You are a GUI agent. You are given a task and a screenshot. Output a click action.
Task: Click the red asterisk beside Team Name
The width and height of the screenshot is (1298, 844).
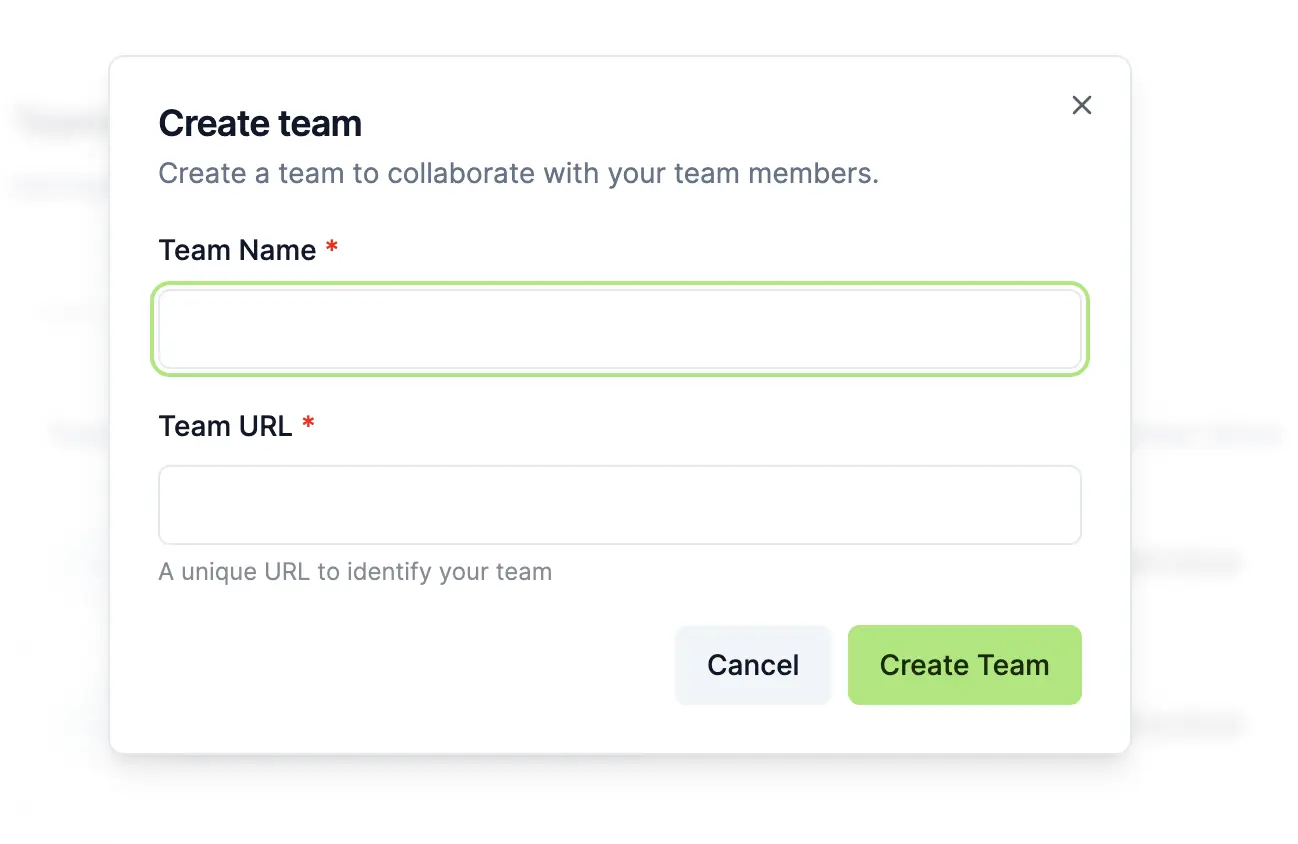[x=332, y=248]
